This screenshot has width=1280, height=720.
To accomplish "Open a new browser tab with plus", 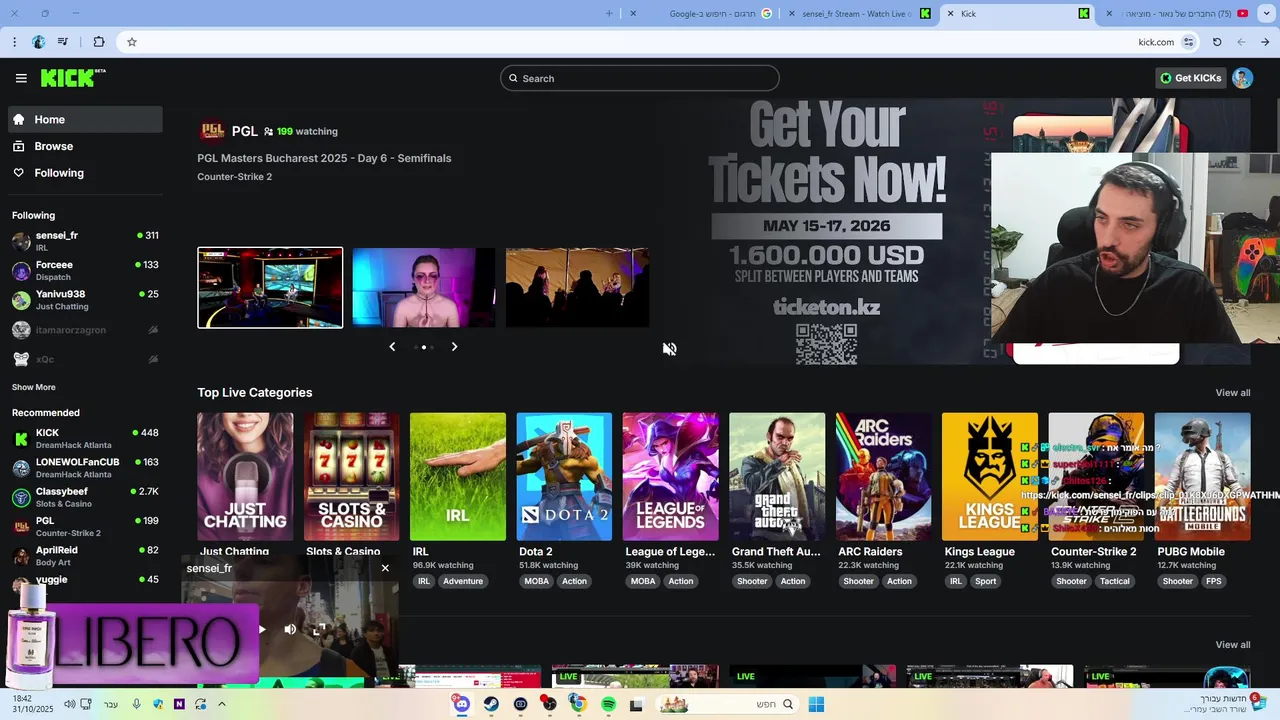I will (x=609, y=13).
